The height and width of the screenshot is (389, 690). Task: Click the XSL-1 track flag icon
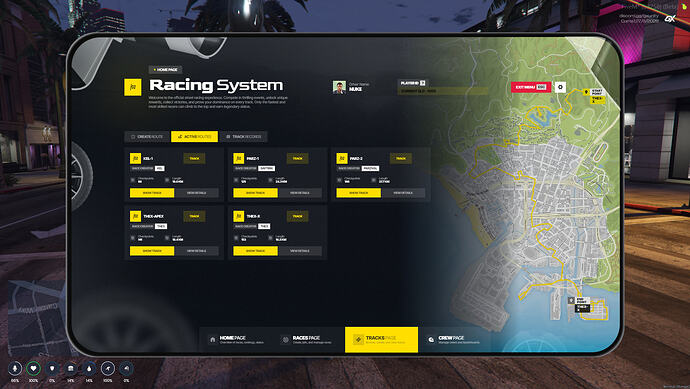tap(135, 158)
